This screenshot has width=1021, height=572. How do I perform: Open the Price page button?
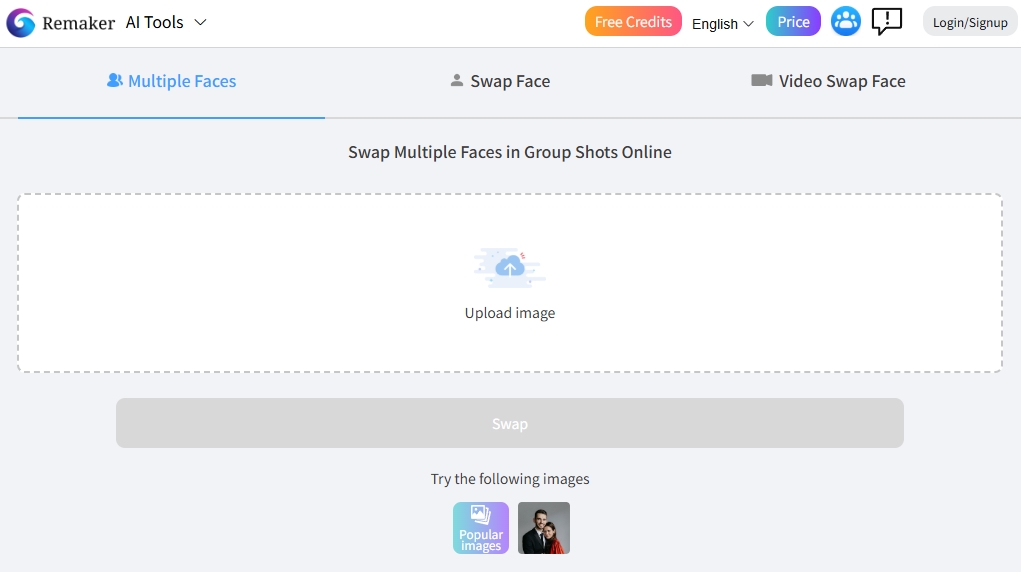point(793,21)
